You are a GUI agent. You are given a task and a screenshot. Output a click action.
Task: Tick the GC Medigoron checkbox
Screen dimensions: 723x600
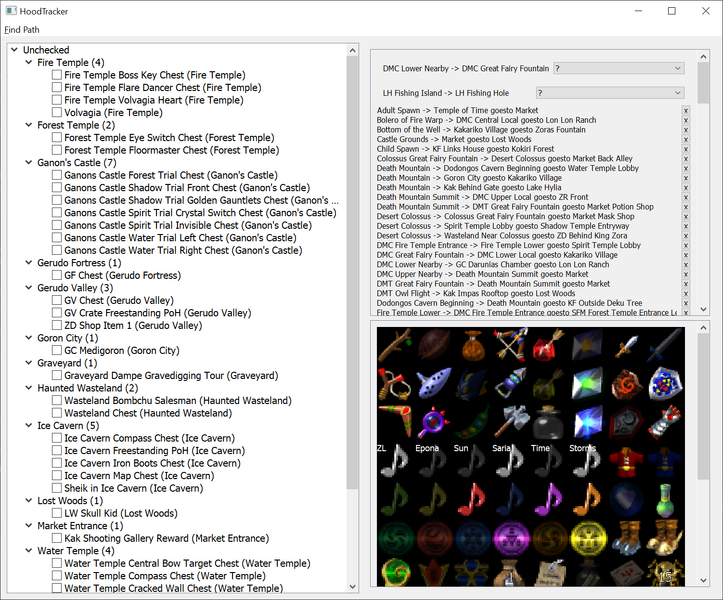57,351
